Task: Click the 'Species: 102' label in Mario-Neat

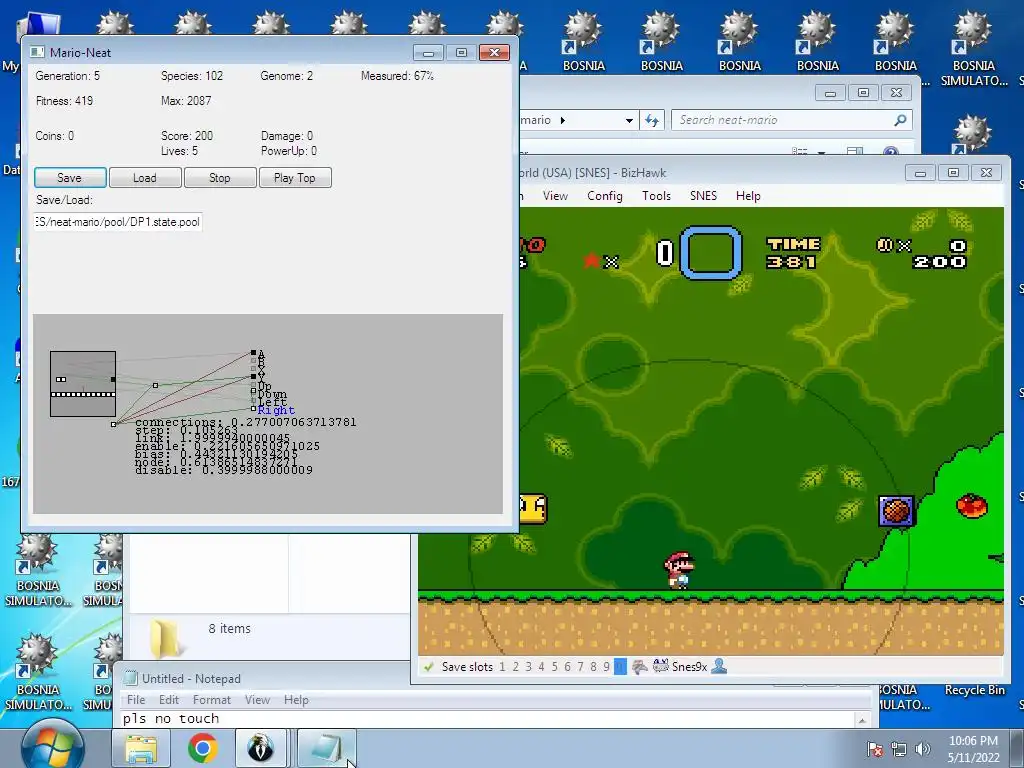Action: point(192,76)
